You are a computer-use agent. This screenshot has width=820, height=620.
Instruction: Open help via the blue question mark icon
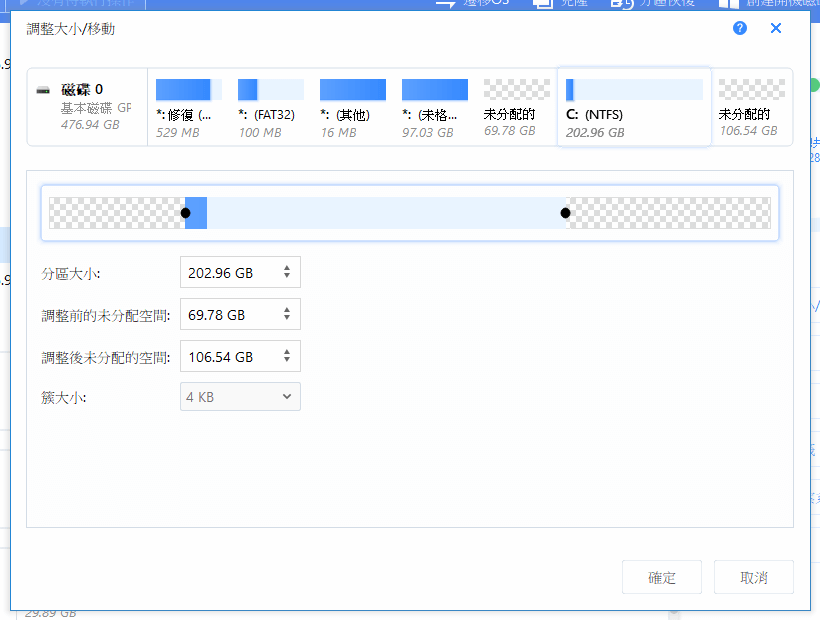click(x=739, y=28)
